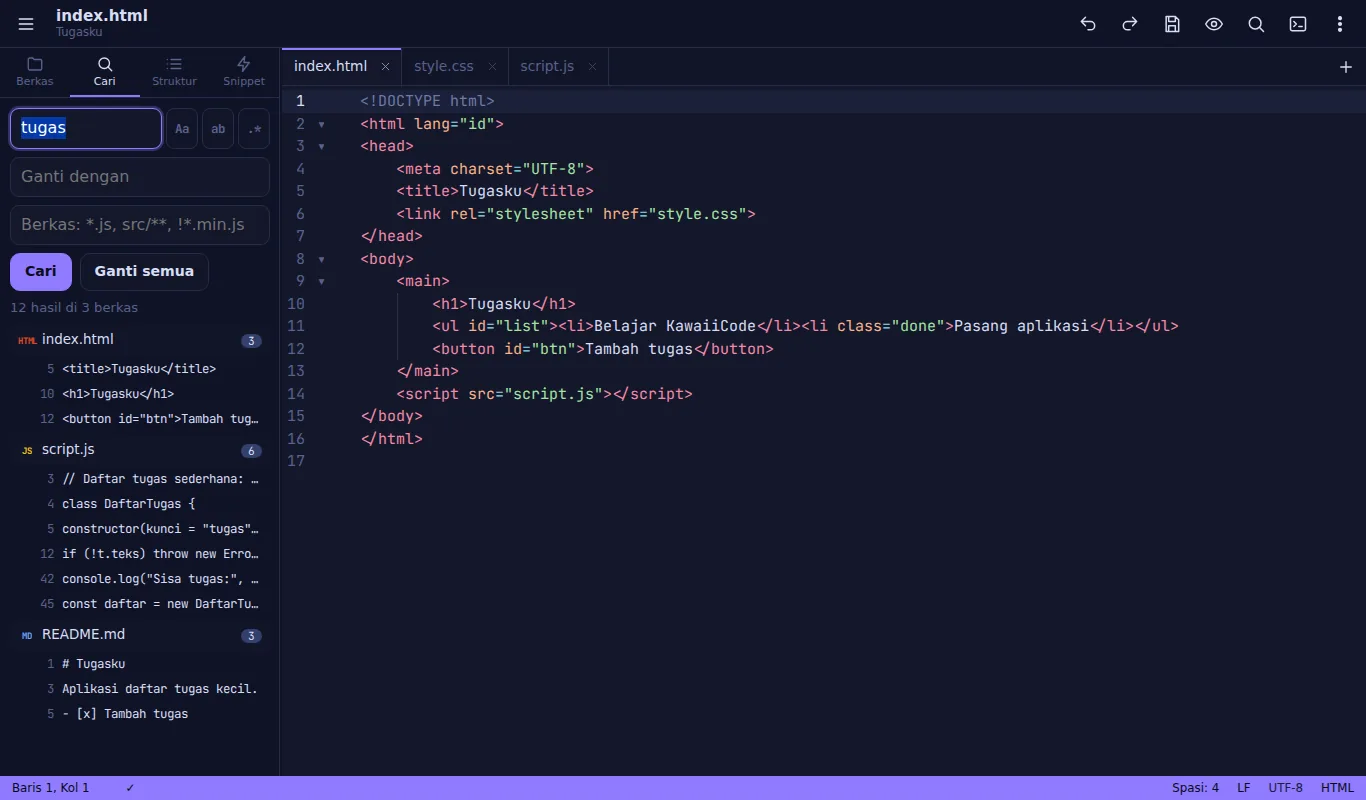Change indentation via 'Spasi: 4' status
Viewport: 1366px width, 800px height.
1195,788
